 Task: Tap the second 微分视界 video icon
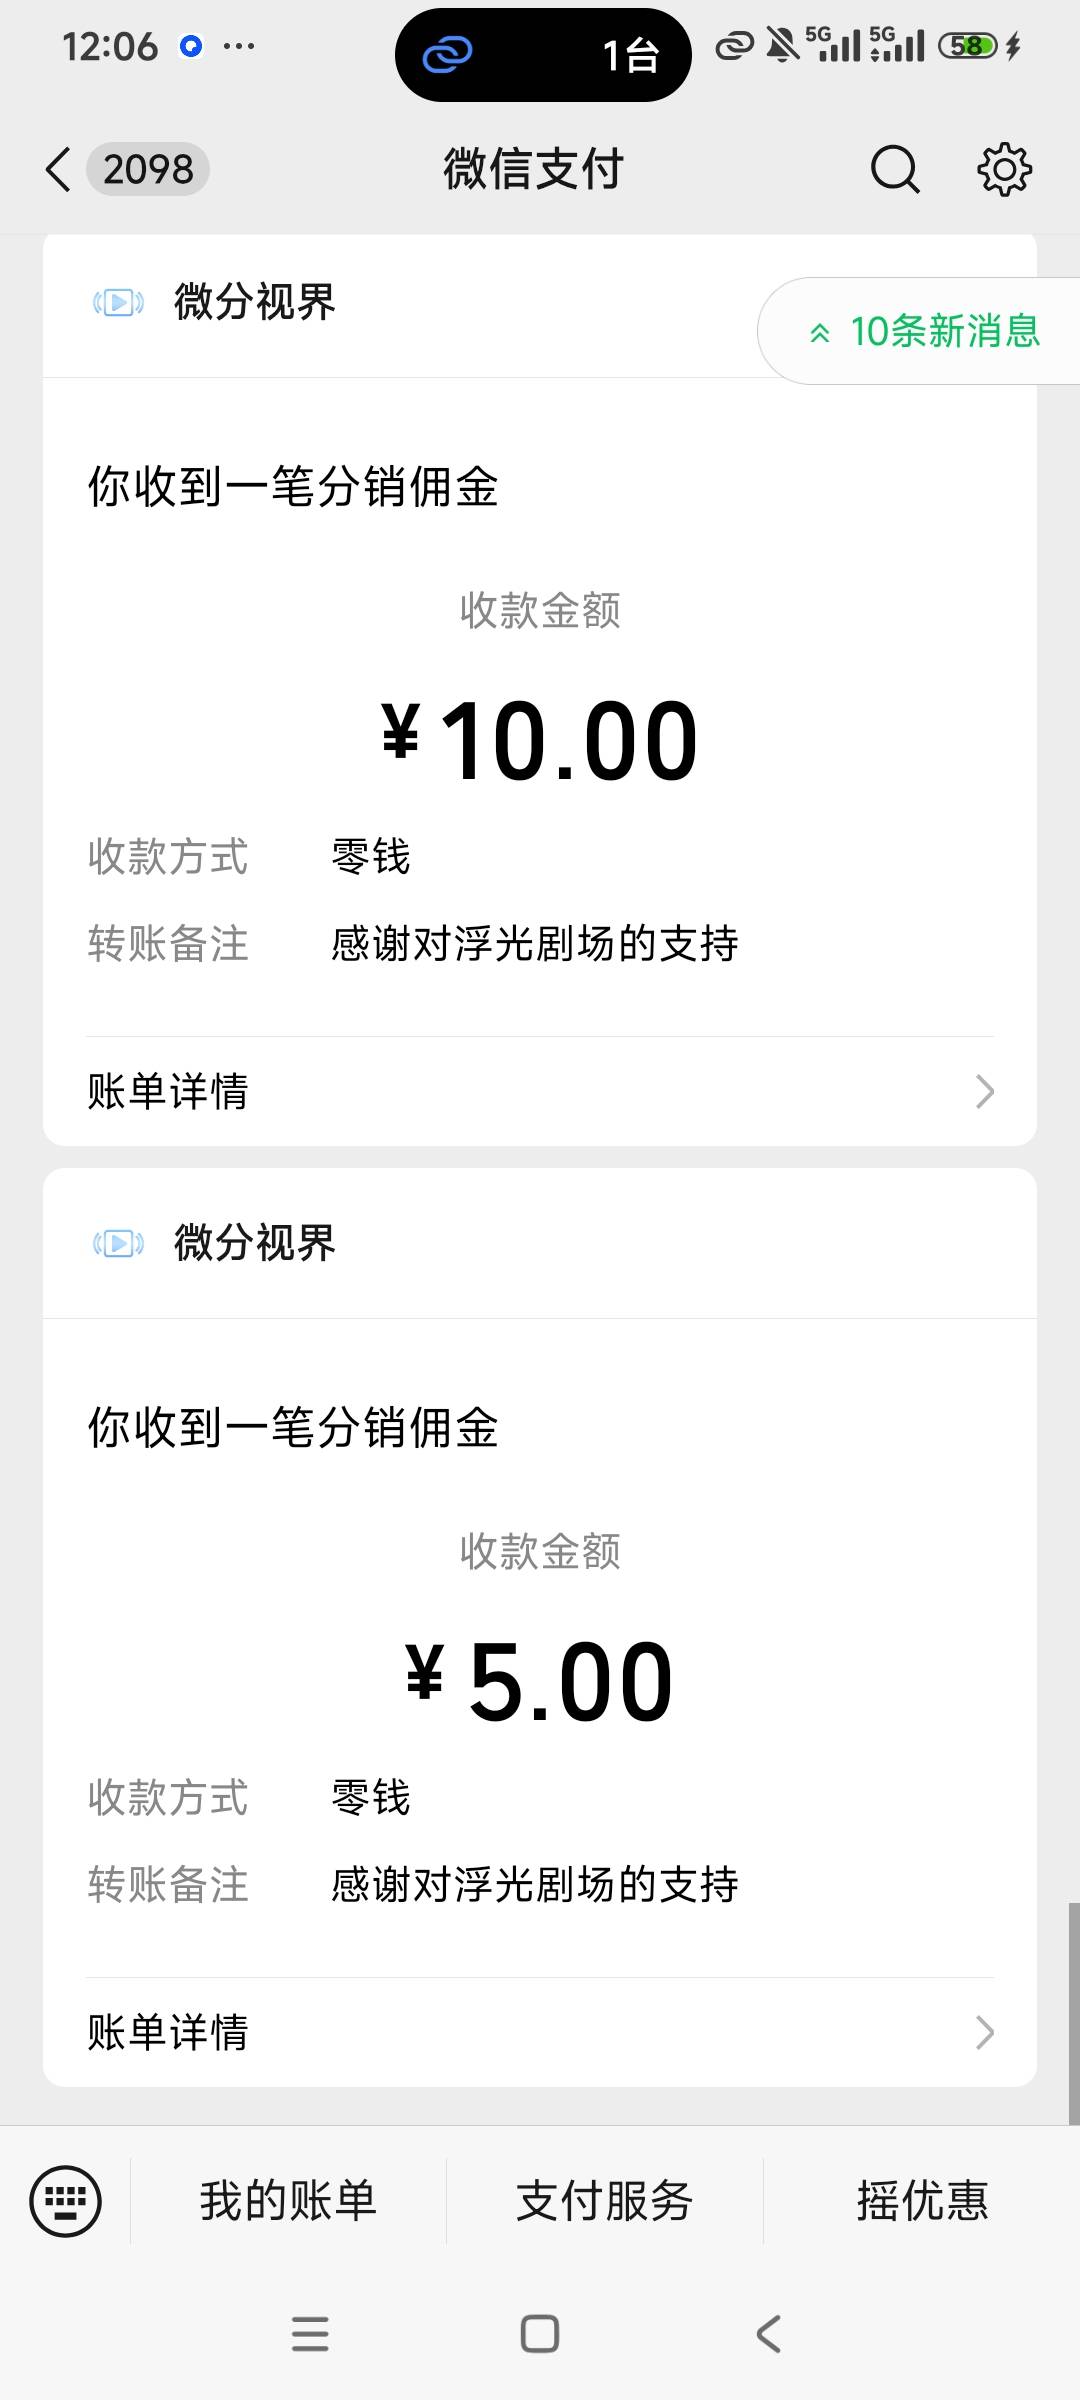pos(118,1243)
